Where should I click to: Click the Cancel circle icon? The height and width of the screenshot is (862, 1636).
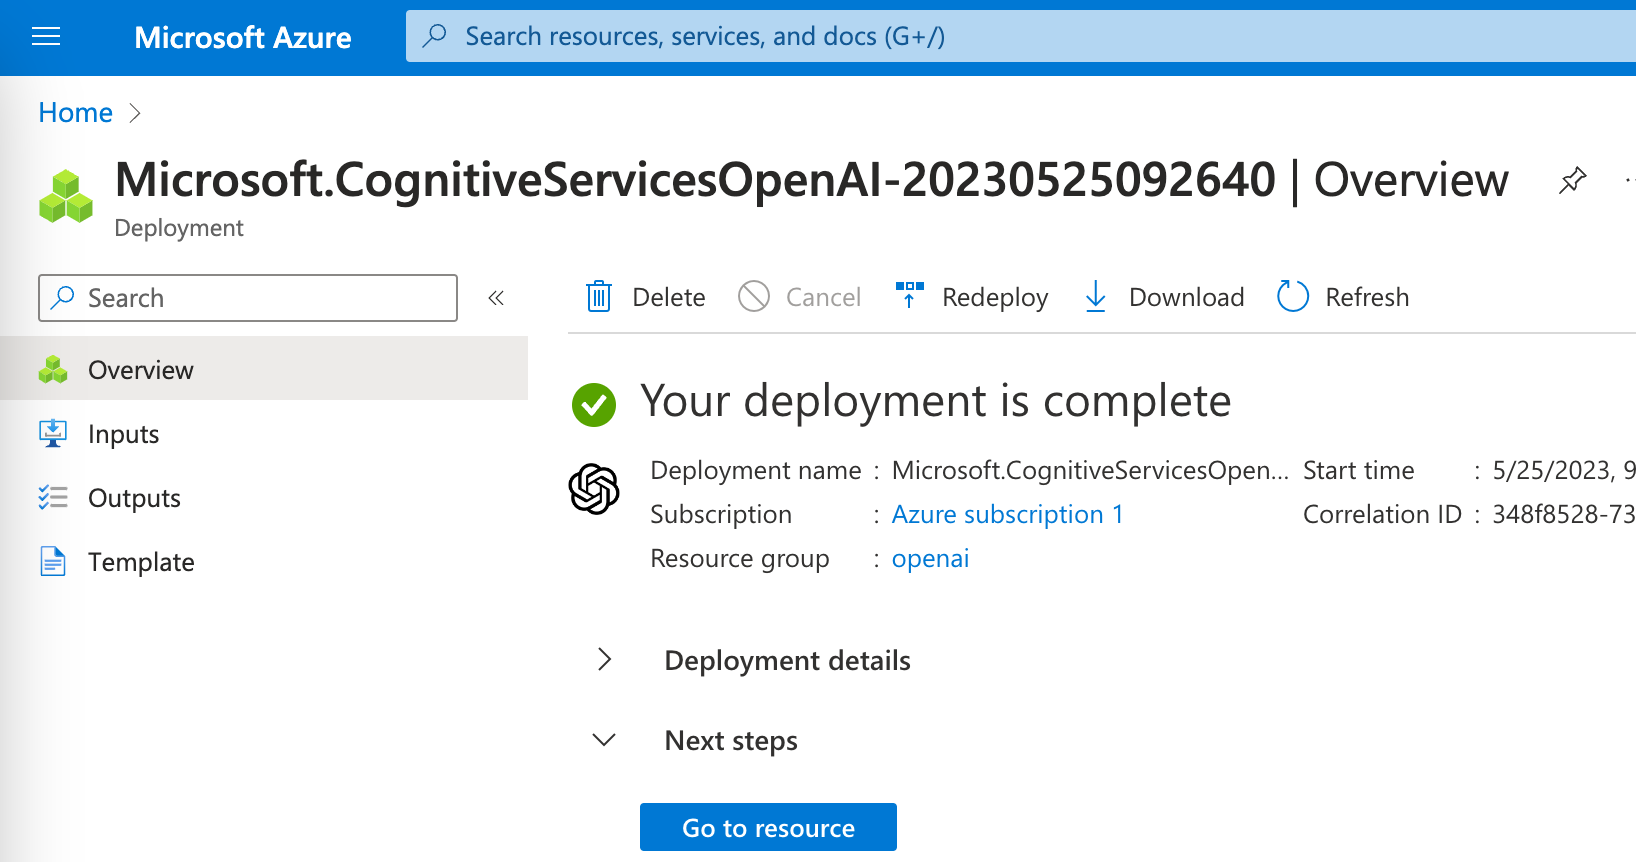tap(754, 296)
